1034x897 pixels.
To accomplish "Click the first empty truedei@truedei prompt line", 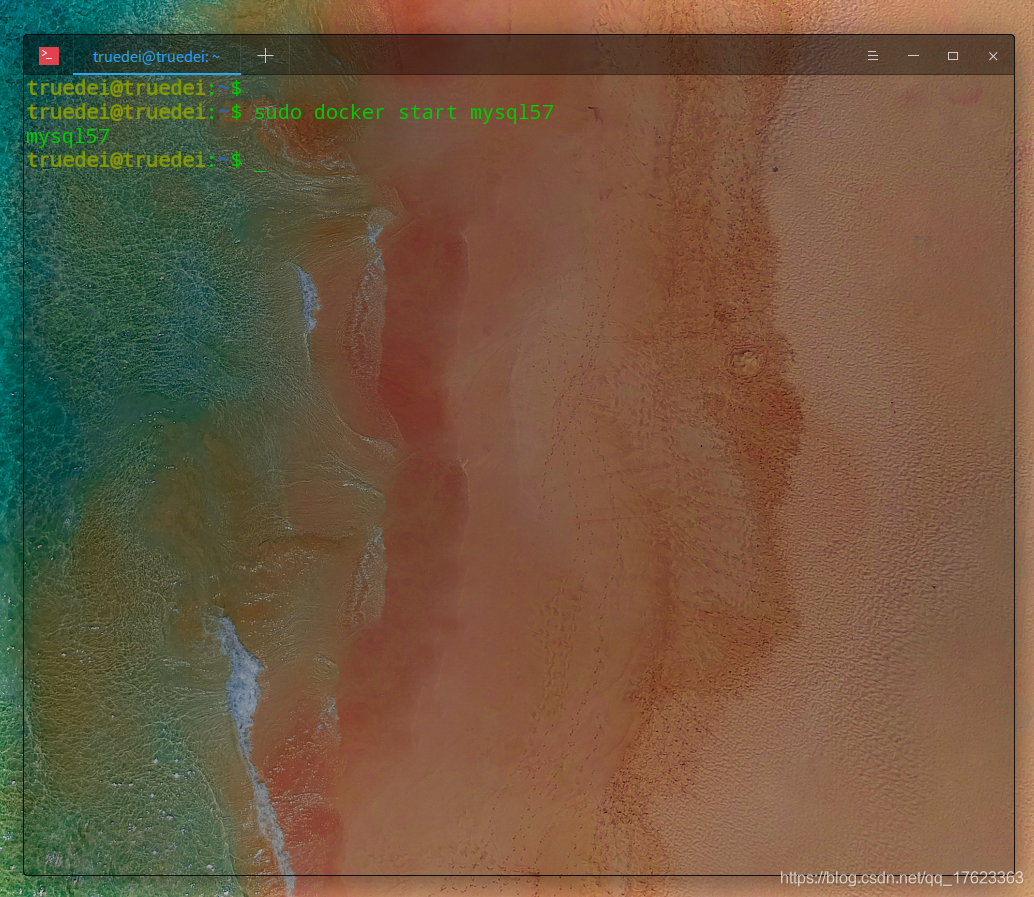I will pos(135,88).
